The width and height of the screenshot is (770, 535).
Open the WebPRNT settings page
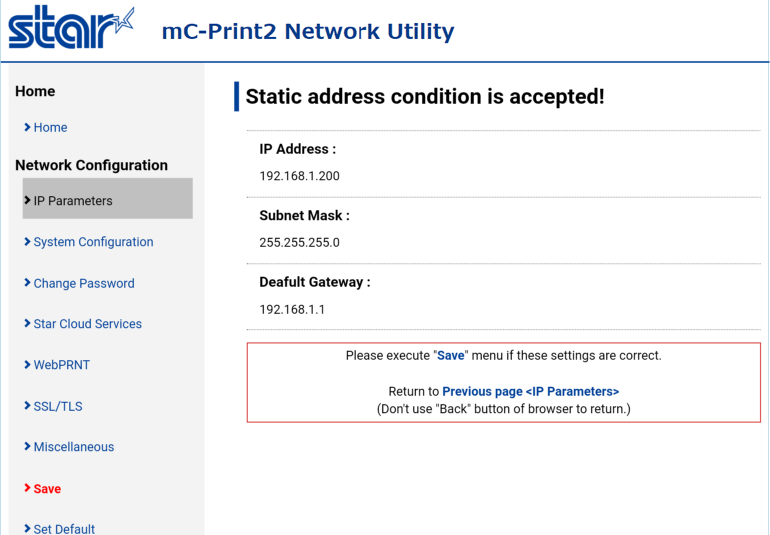(x=62, y=365)
